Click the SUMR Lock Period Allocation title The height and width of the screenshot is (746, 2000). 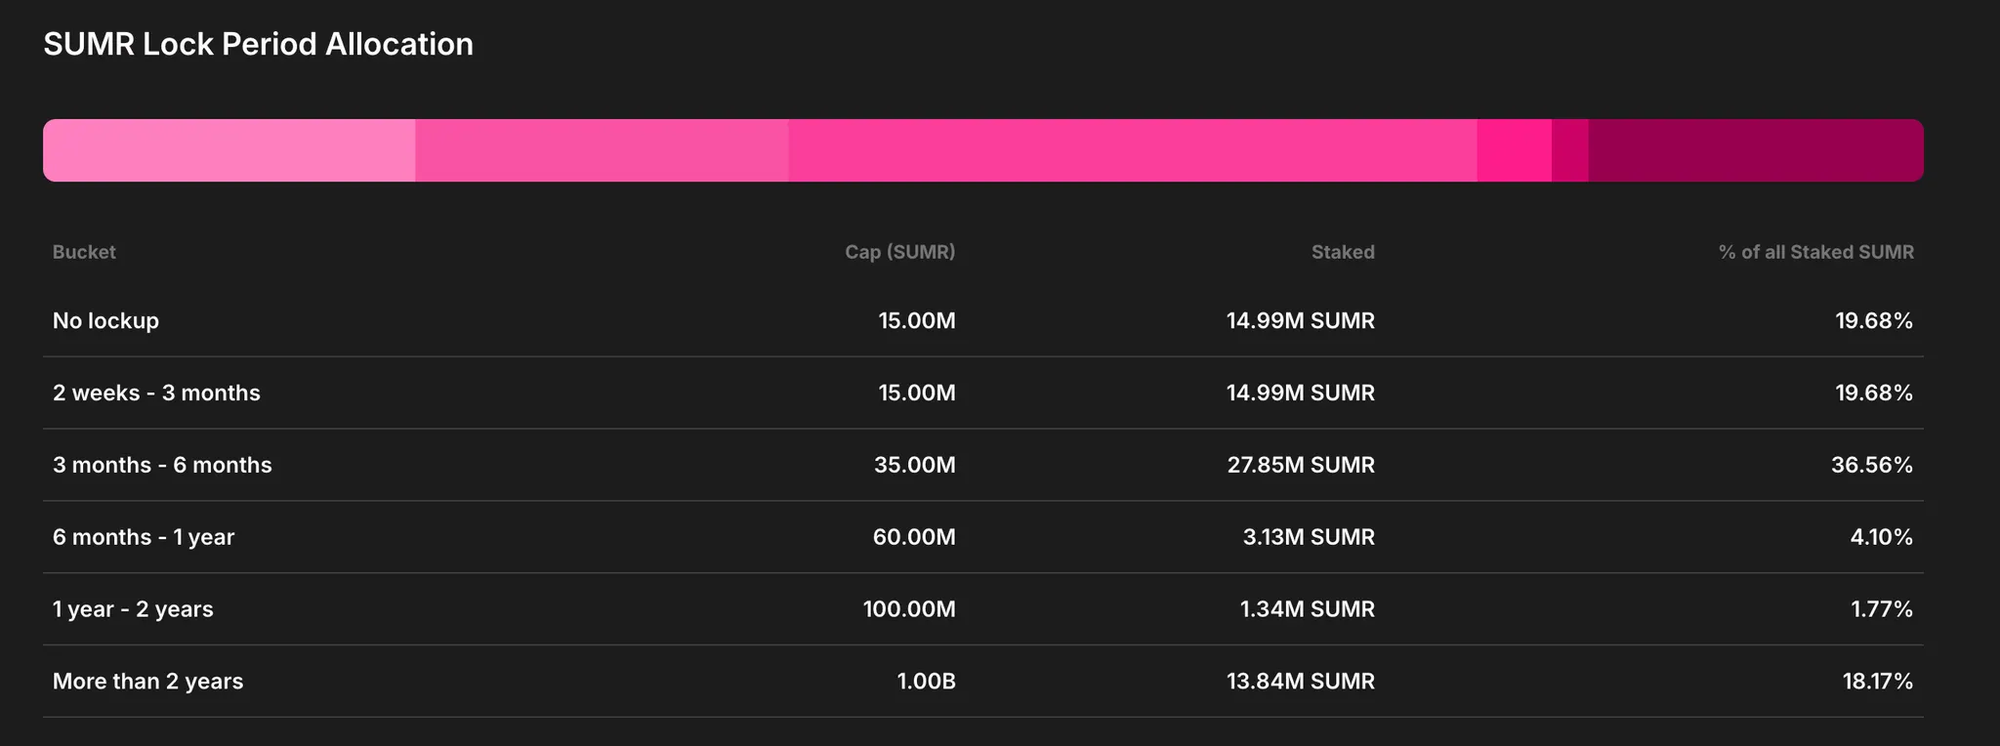click(258, 44)
